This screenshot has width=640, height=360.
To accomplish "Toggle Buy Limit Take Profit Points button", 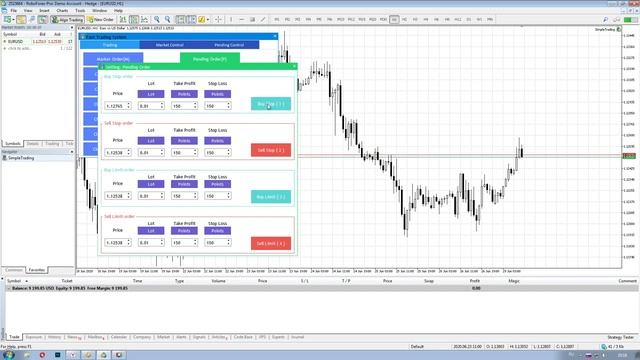I will [x=184, y=184].
